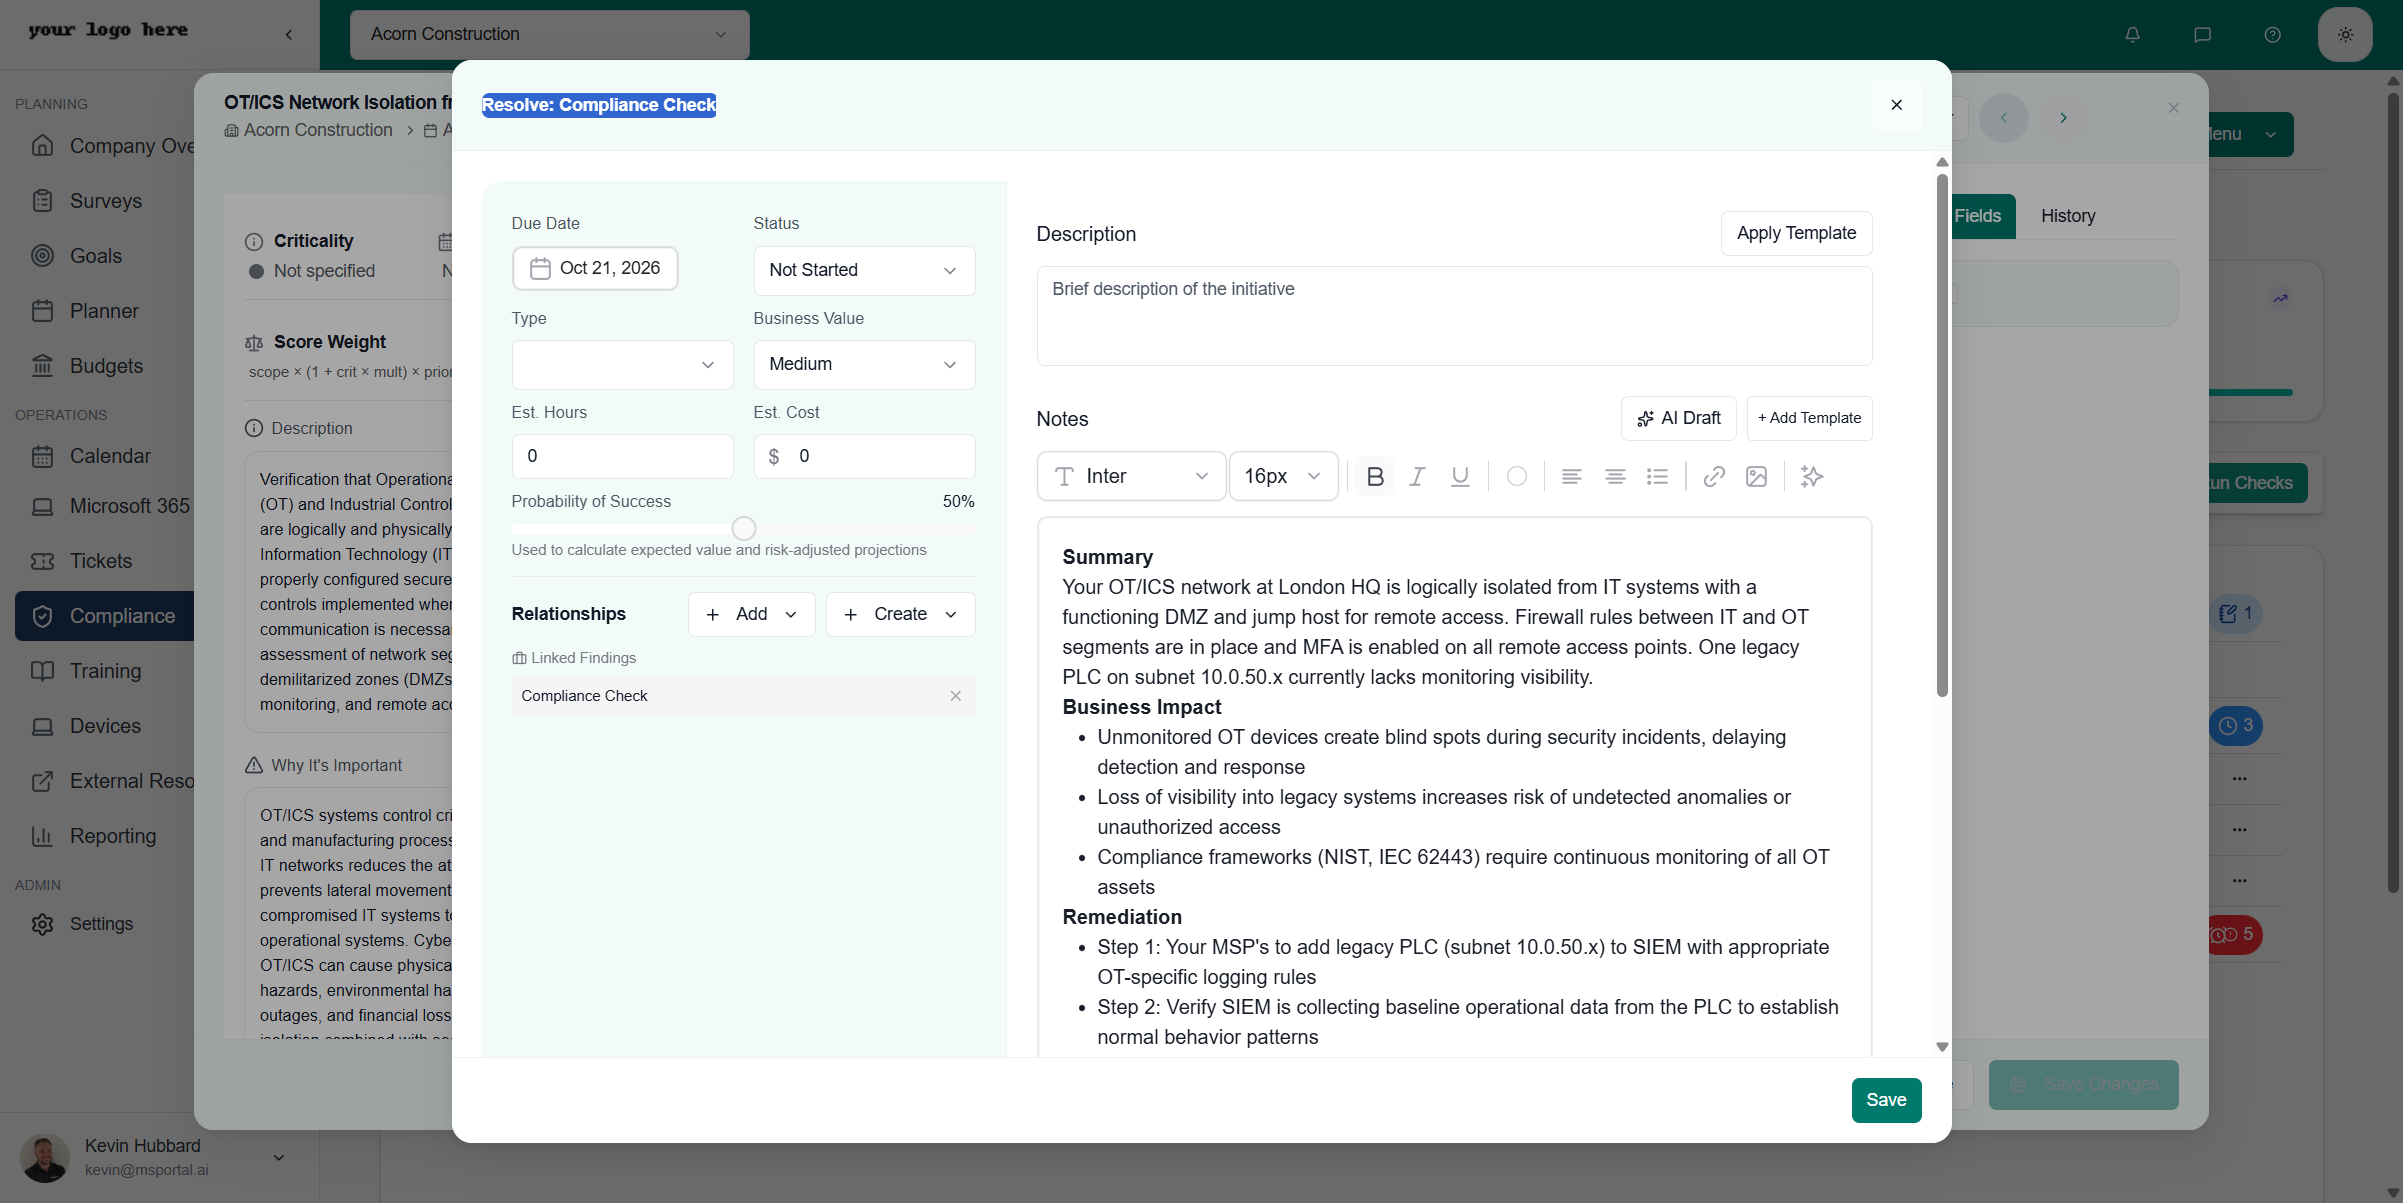Click the notifications bell icon
Image resolution: width=2403 pixels, height=1203 pixels.
coord(2132,34)
